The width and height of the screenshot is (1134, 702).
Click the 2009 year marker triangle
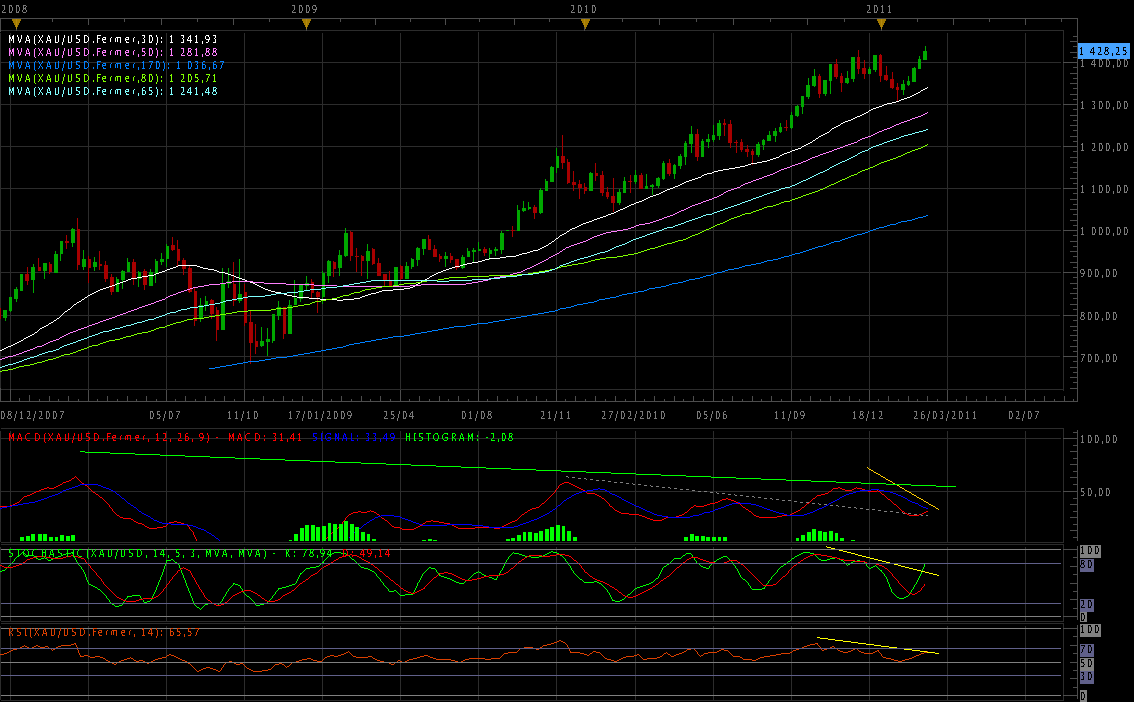[307, 25]
